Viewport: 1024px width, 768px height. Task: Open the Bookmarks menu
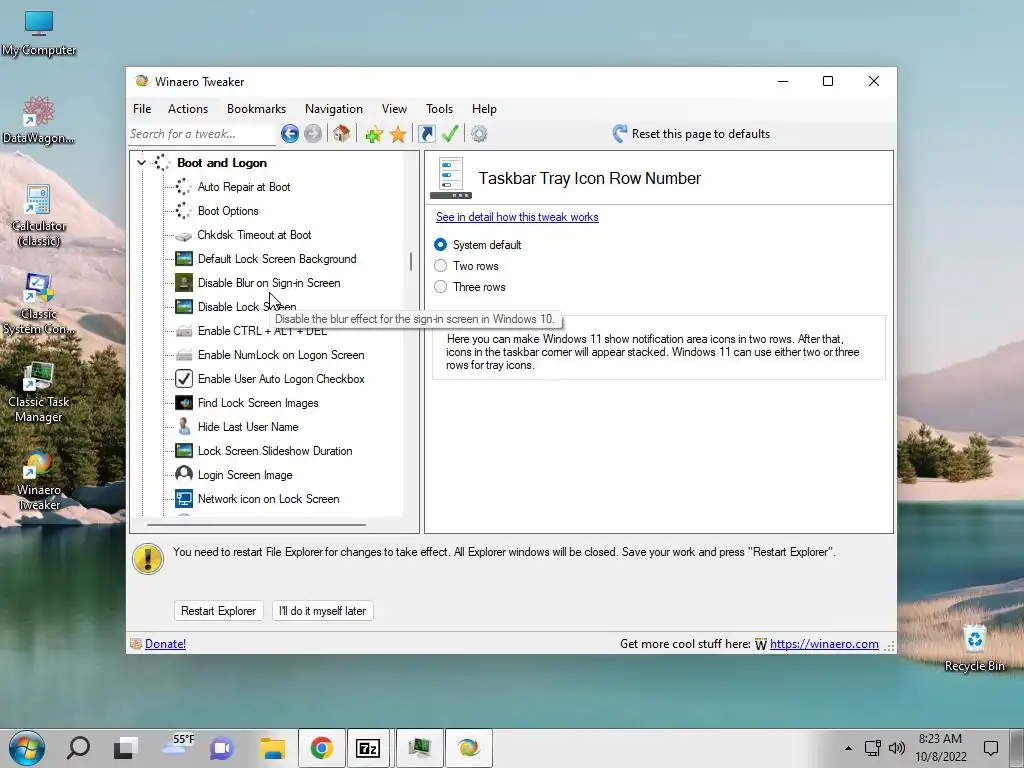[x=256, y=109]
